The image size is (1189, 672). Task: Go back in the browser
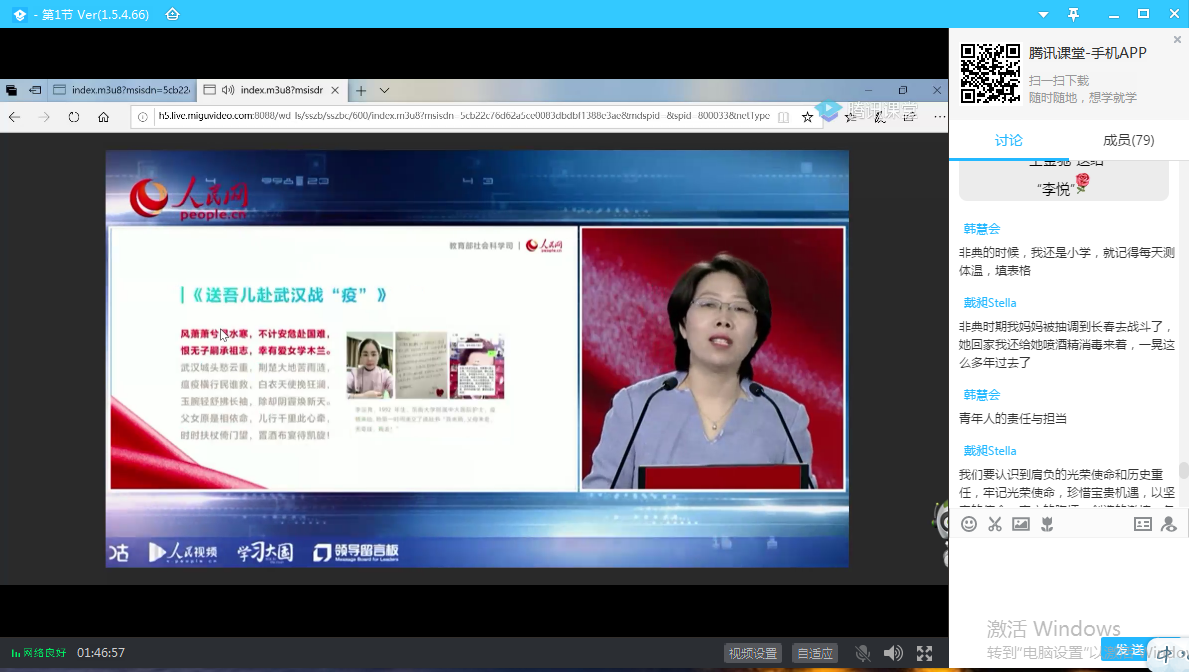coord(14,117)
